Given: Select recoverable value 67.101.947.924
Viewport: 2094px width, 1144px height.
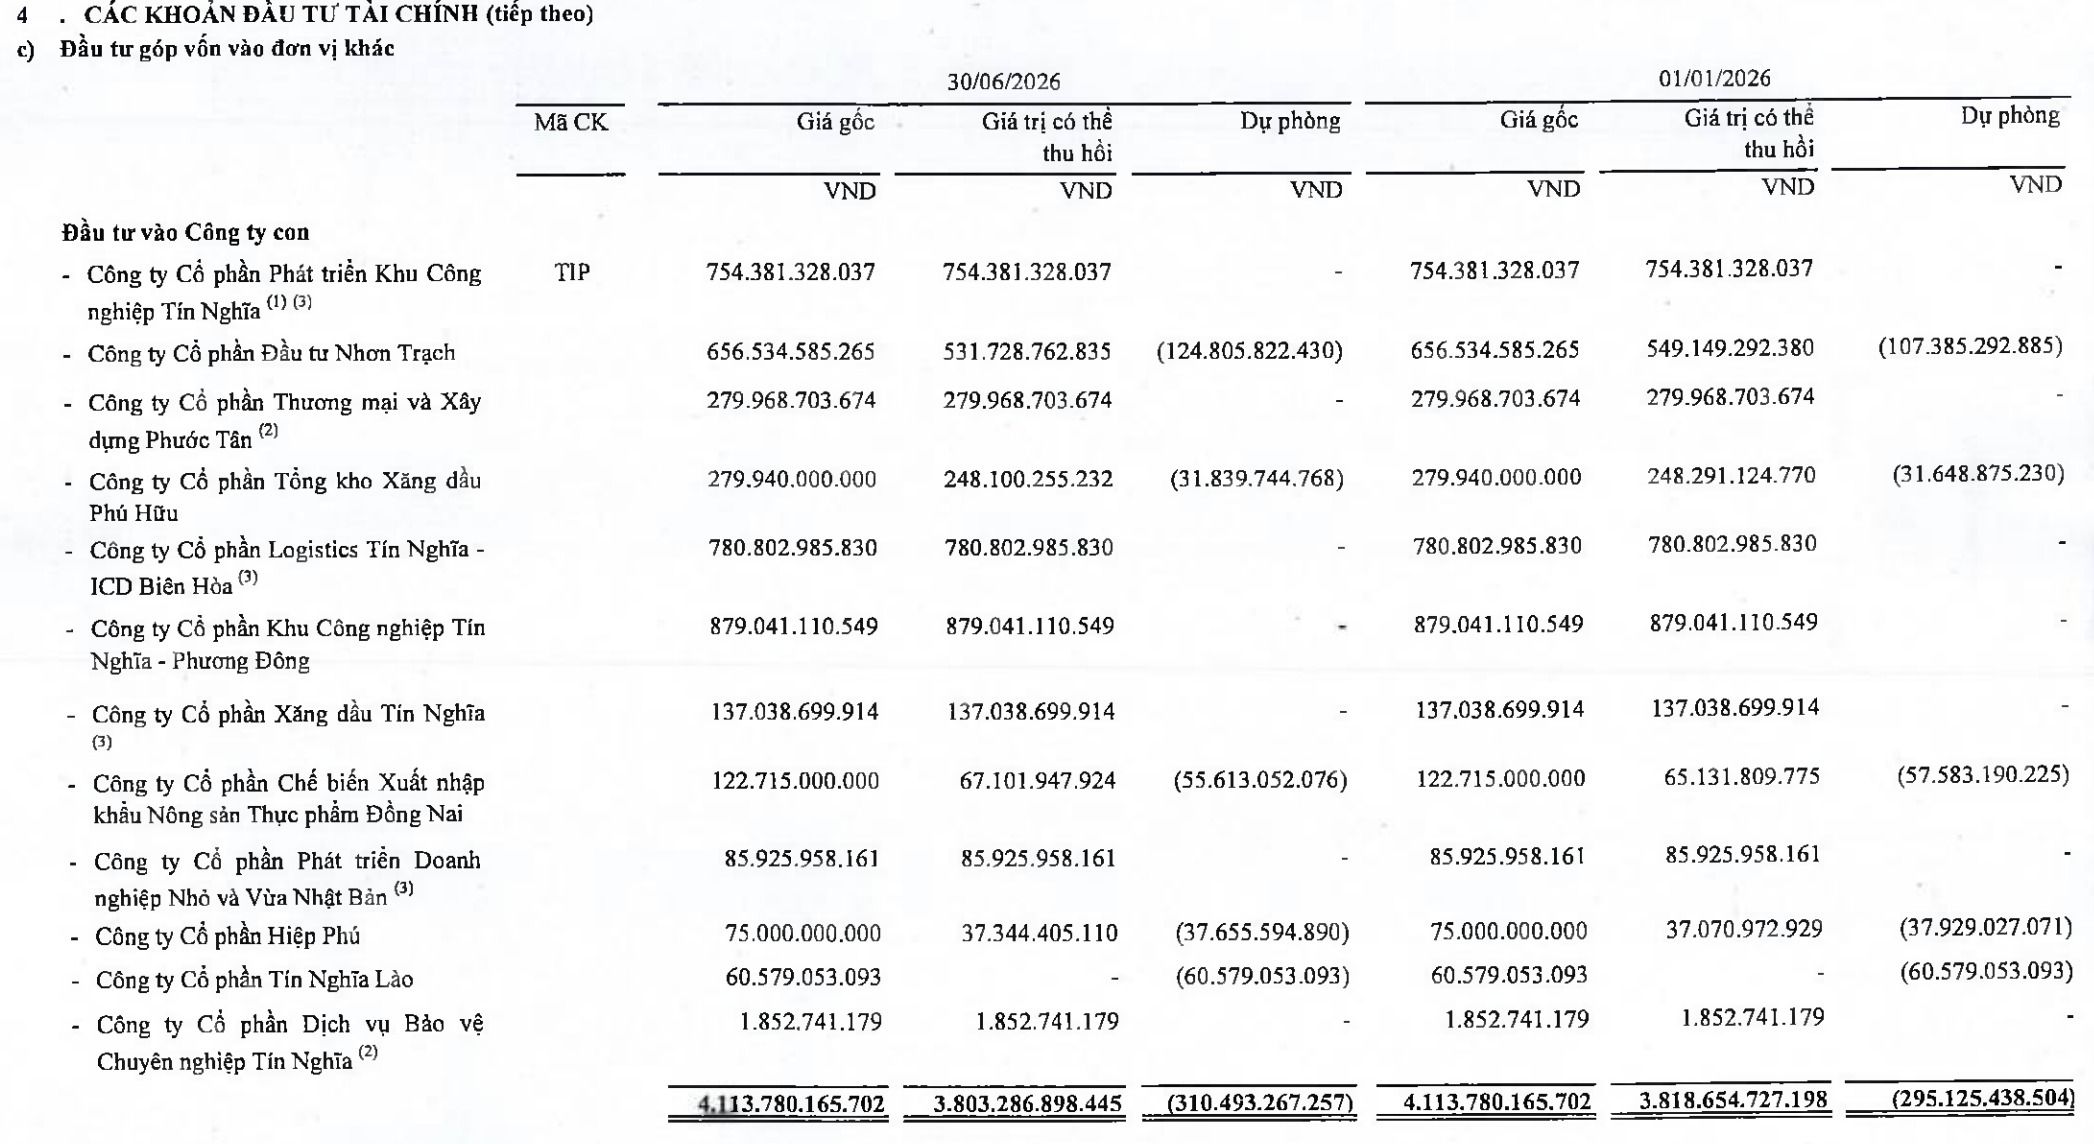Looking at the screenshot, I should [x=1037, y=780].
